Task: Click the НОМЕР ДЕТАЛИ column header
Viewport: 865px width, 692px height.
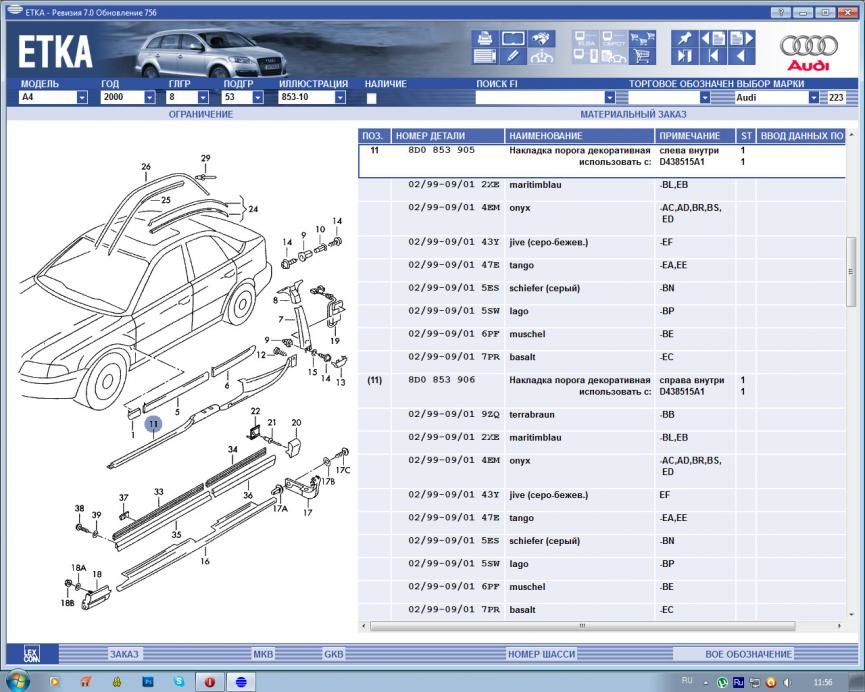Action: (x=448, y=136)
